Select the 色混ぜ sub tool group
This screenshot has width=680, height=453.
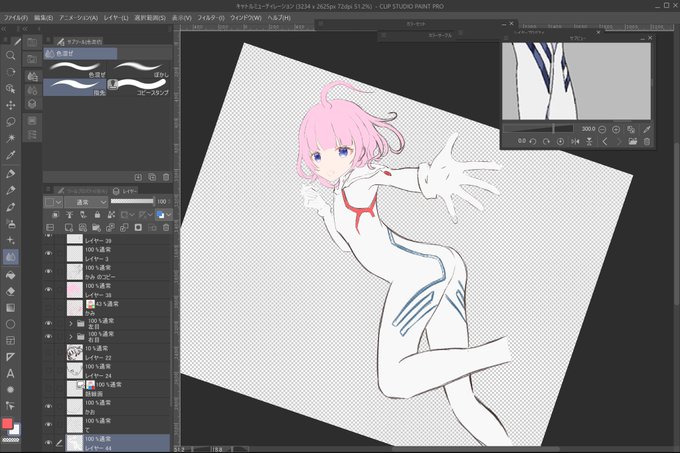tap(80, 53)
